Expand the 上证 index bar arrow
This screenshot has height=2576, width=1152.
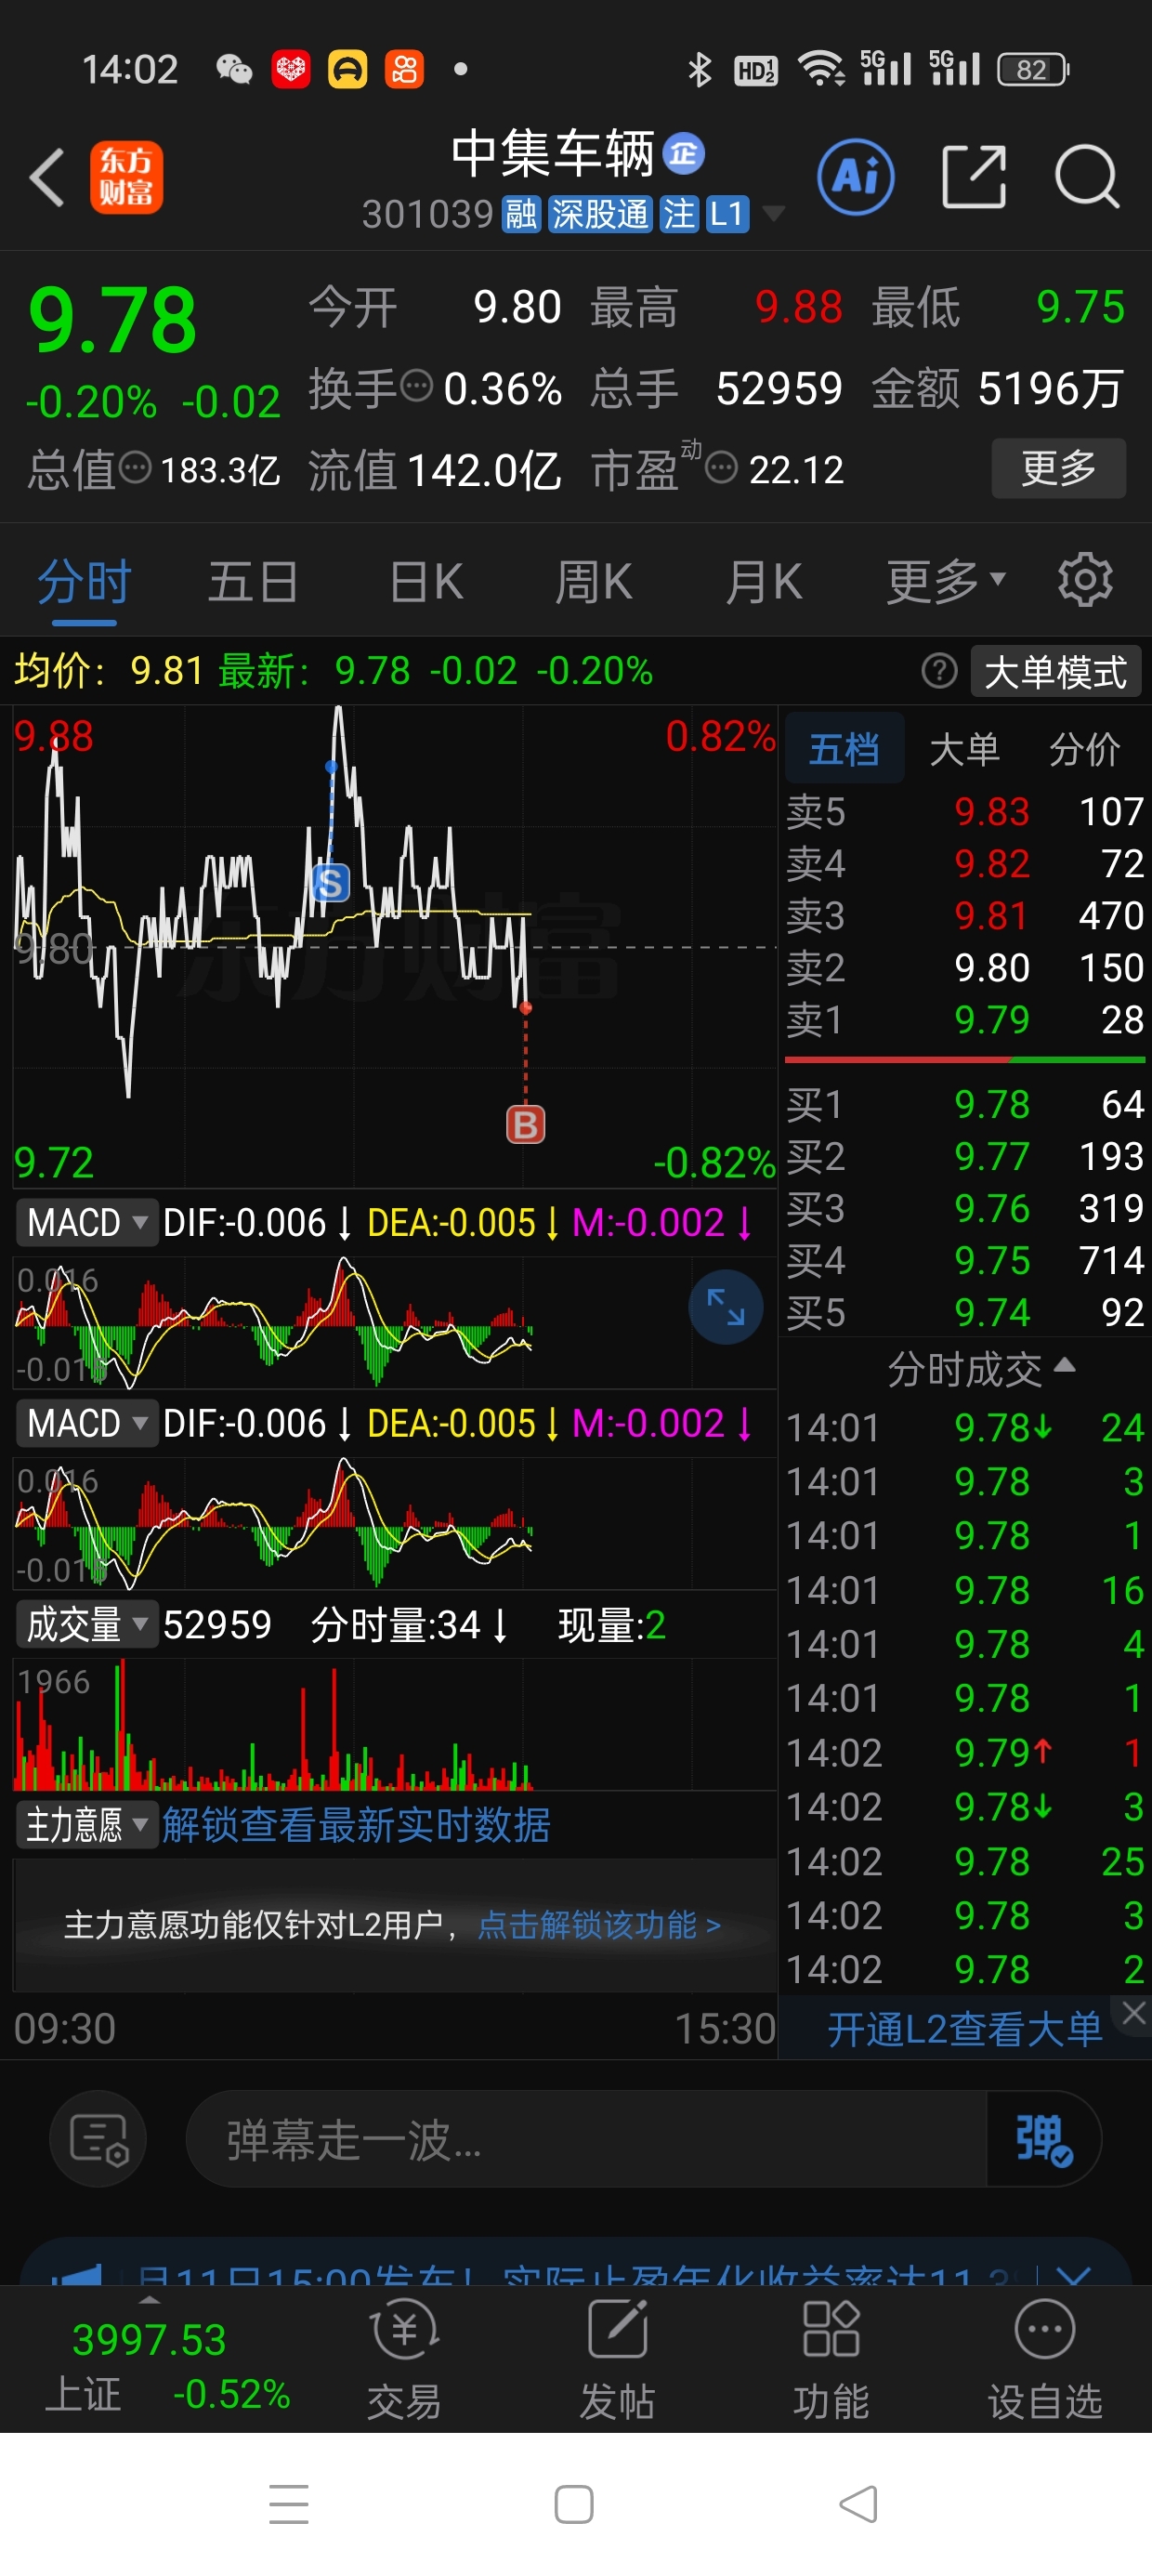(149, 2300)
